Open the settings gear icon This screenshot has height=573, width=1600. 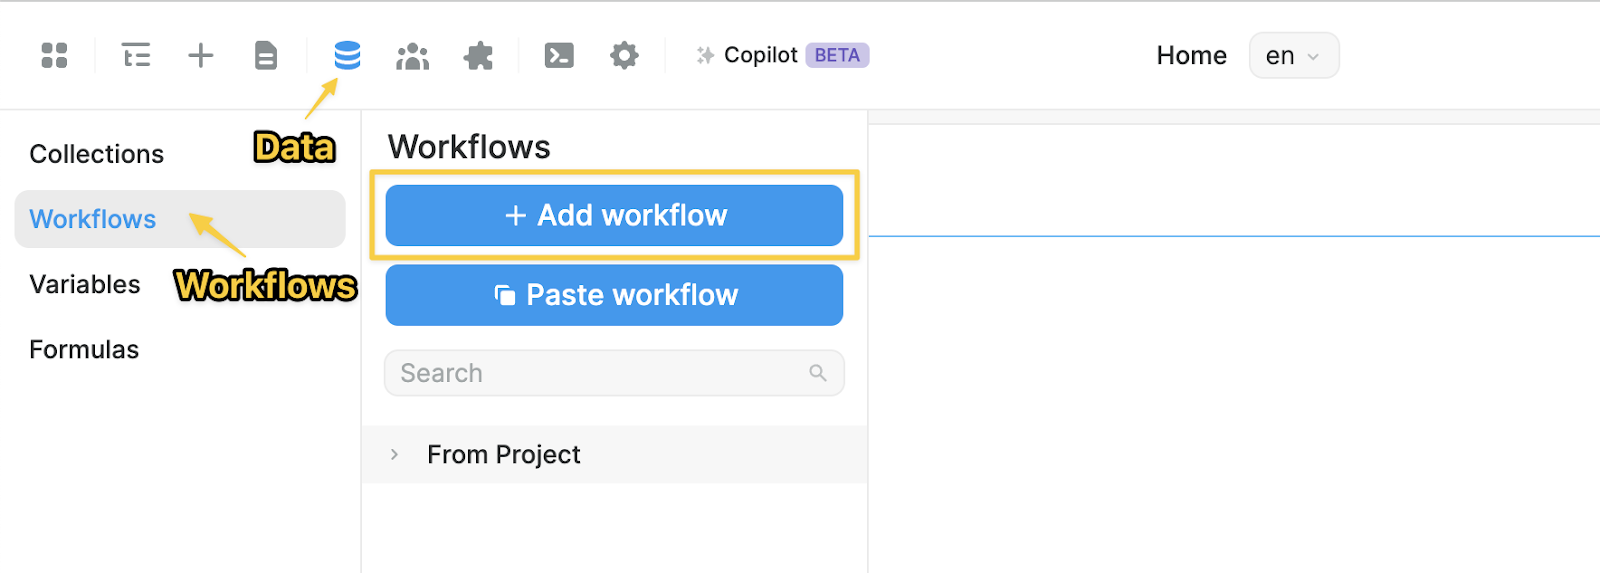pyautogui.click(x=624, y=55)
